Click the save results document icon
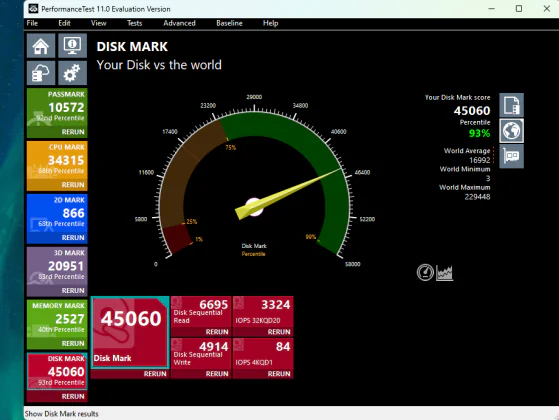The image size is (559, 420). [512, 105]
